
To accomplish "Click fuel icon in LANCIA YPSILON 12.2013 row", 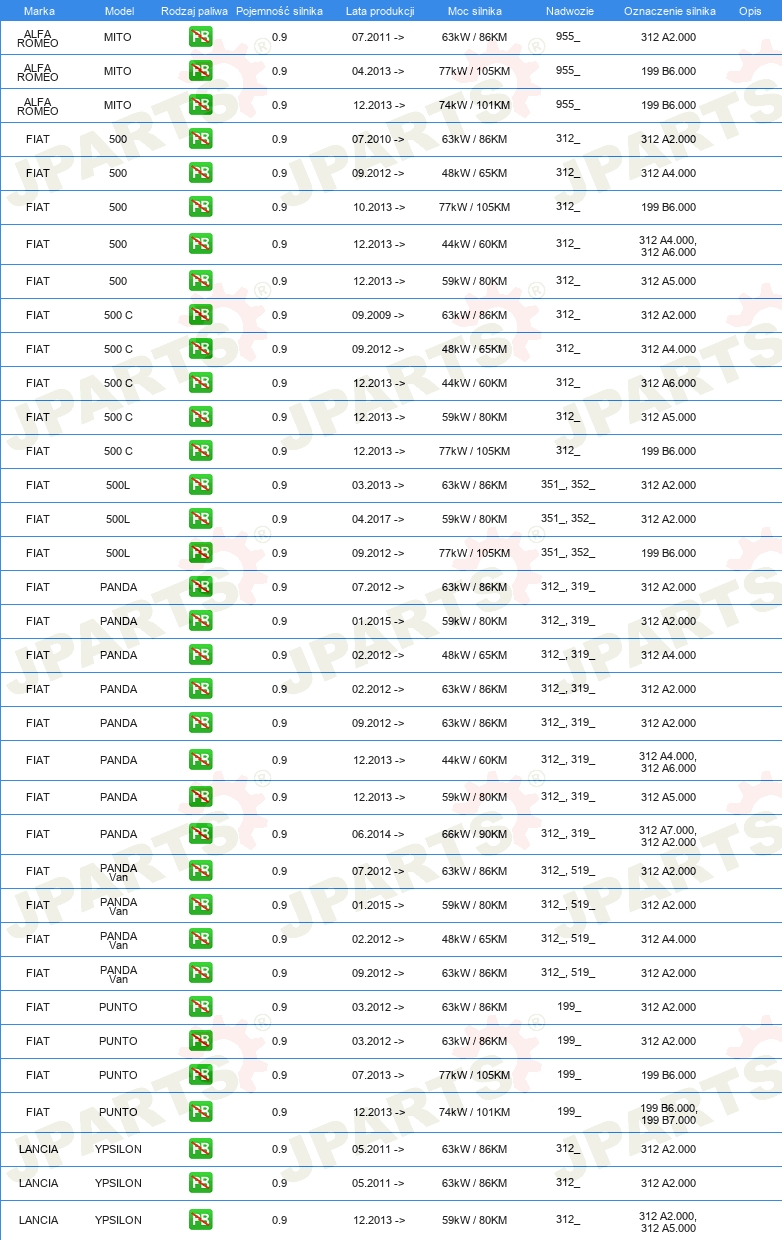I will 200,1220.
